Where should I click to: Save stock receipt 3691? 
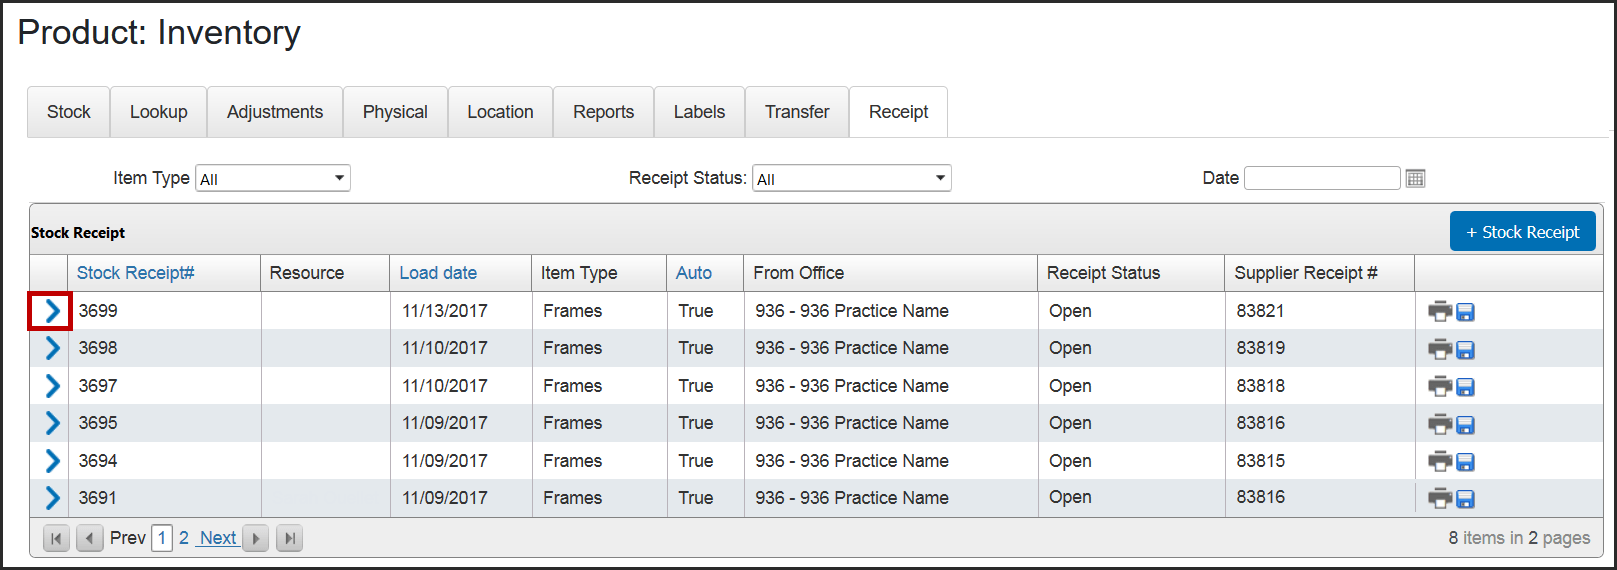click(x=1465, y=499)
